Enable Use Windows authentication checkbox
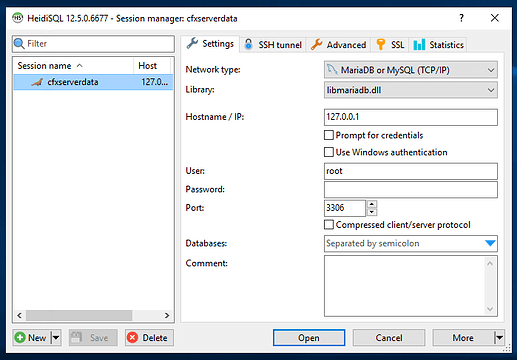The image size is (517, 360). [329, 152]
